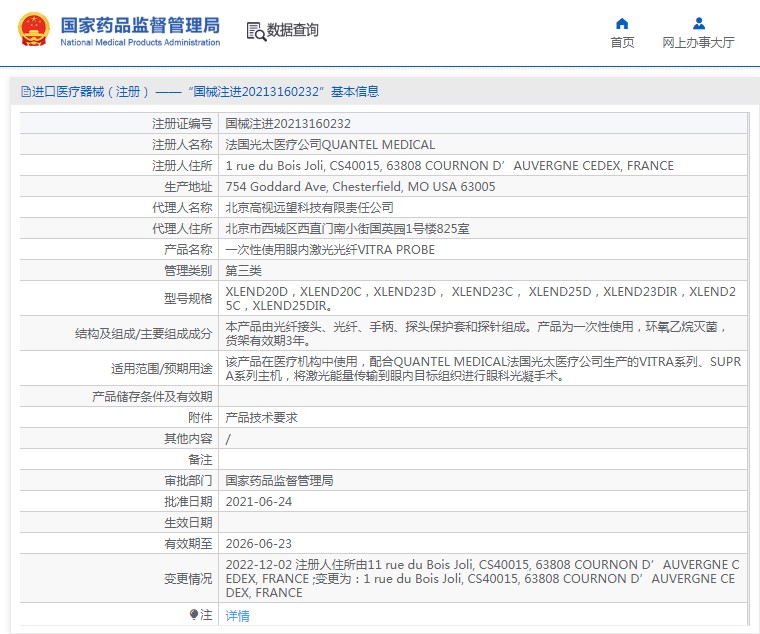Click the 网上办事大厅 person icon
Image resolution: width=760 pixels, height=634 pixels.
click(x=698, y=23)
